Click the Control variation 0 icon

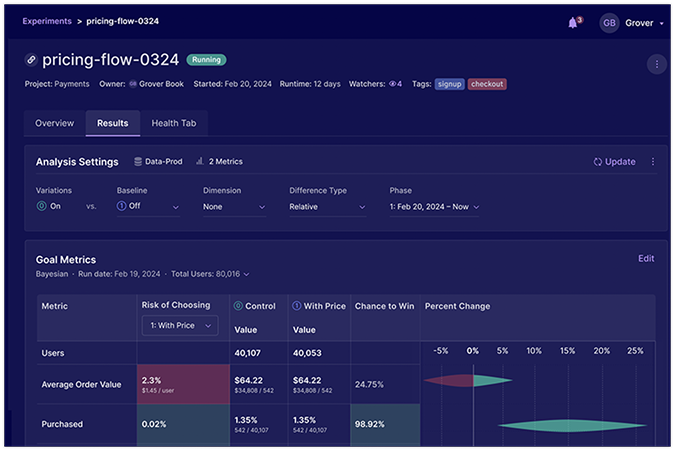(x=238, y=306)
